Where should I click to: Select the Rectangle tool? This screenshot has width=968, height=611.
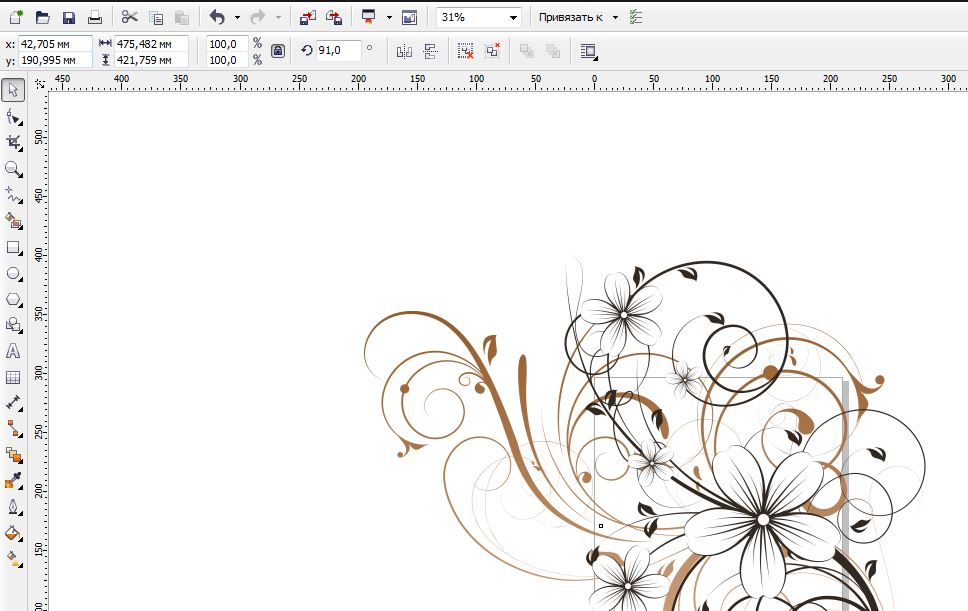pyautogui.click(x=13, y=247)
